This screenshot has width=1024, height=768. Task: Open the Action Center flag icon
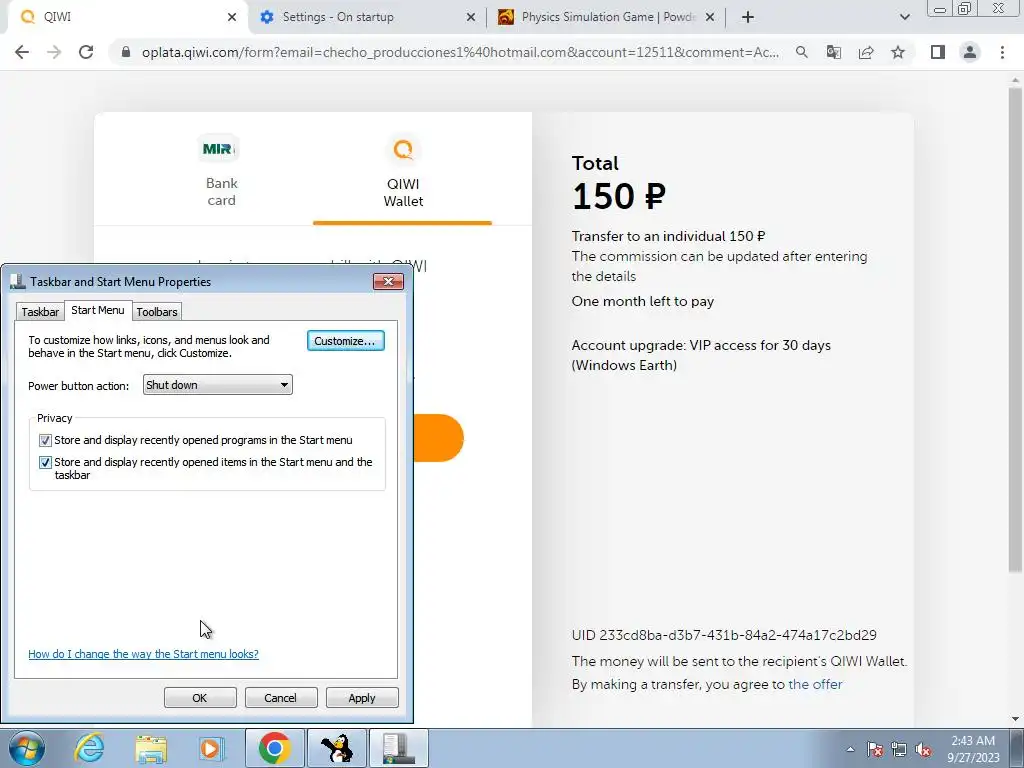pyautogui.click(x=875, y=749)
